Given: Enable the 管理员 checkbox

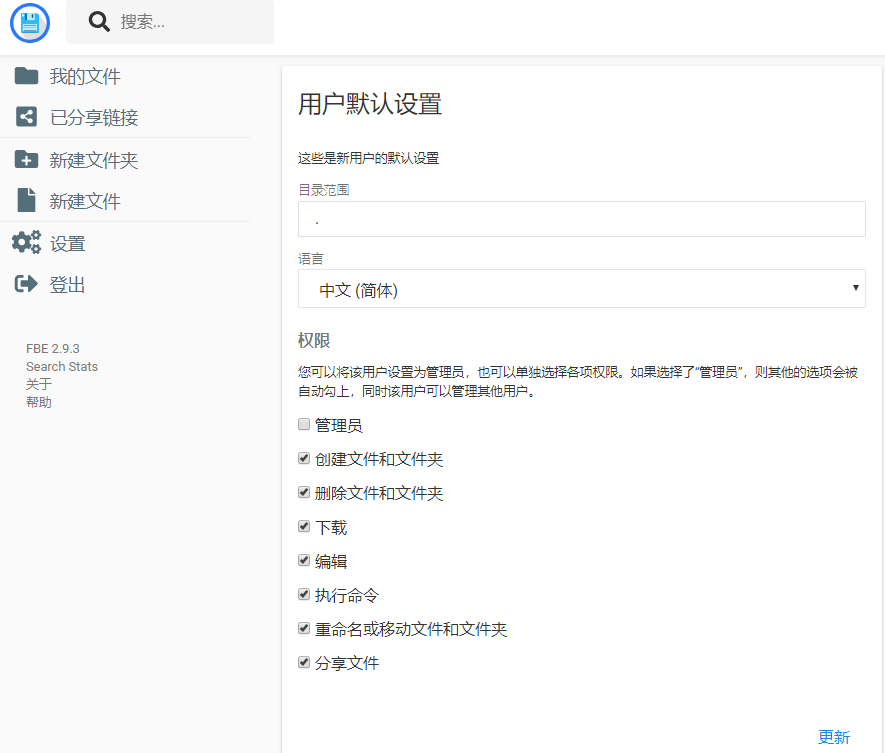Looking at the screenshot, I should pos(303,424).
